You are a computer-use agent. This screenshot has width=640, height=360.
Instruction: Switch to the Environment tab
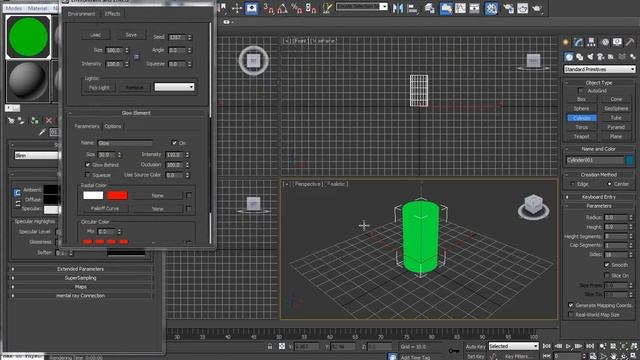(x=81, y=14)
